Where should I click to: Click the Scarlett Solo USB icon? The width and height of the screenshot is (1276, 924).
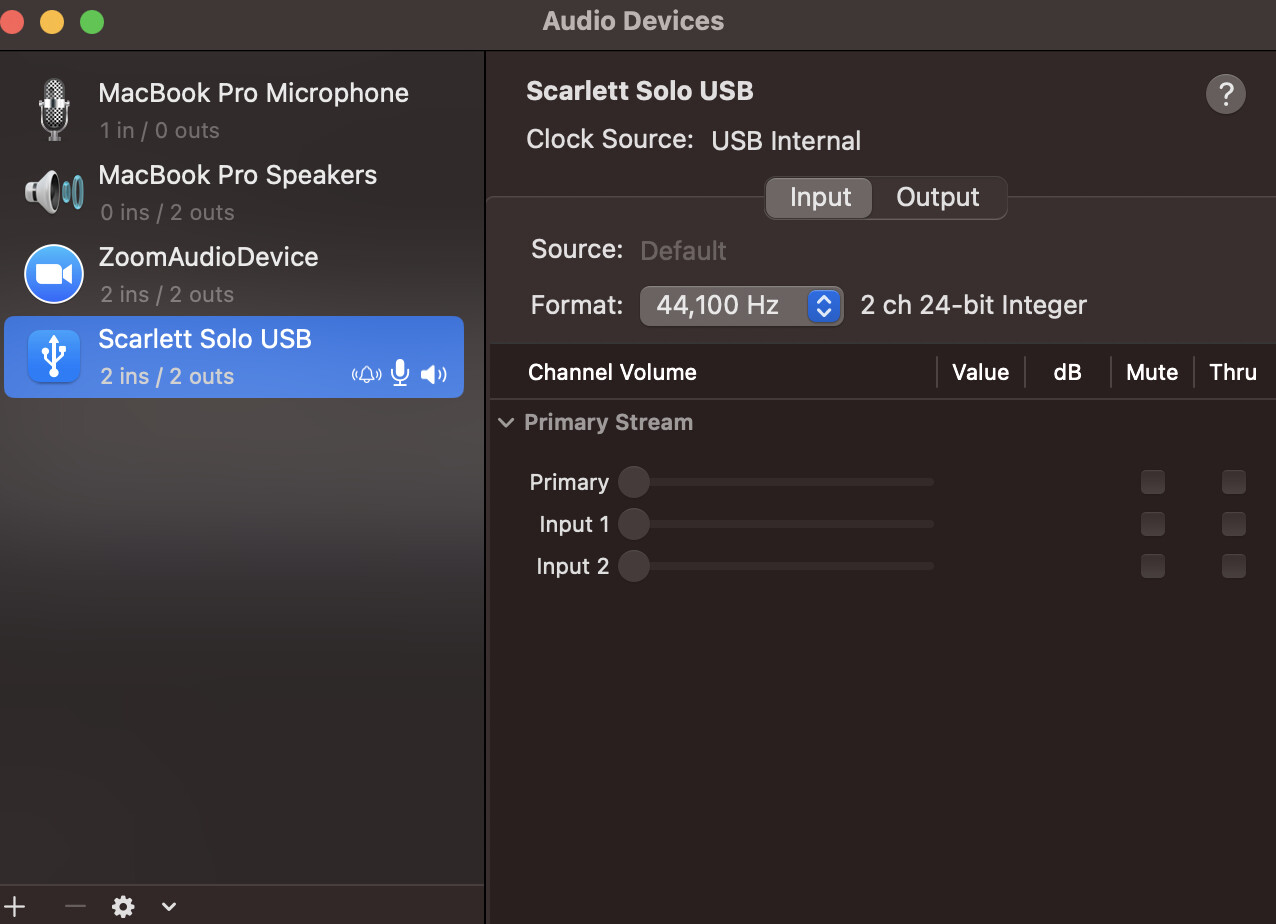pyautogui.click(x=54, y=356)
